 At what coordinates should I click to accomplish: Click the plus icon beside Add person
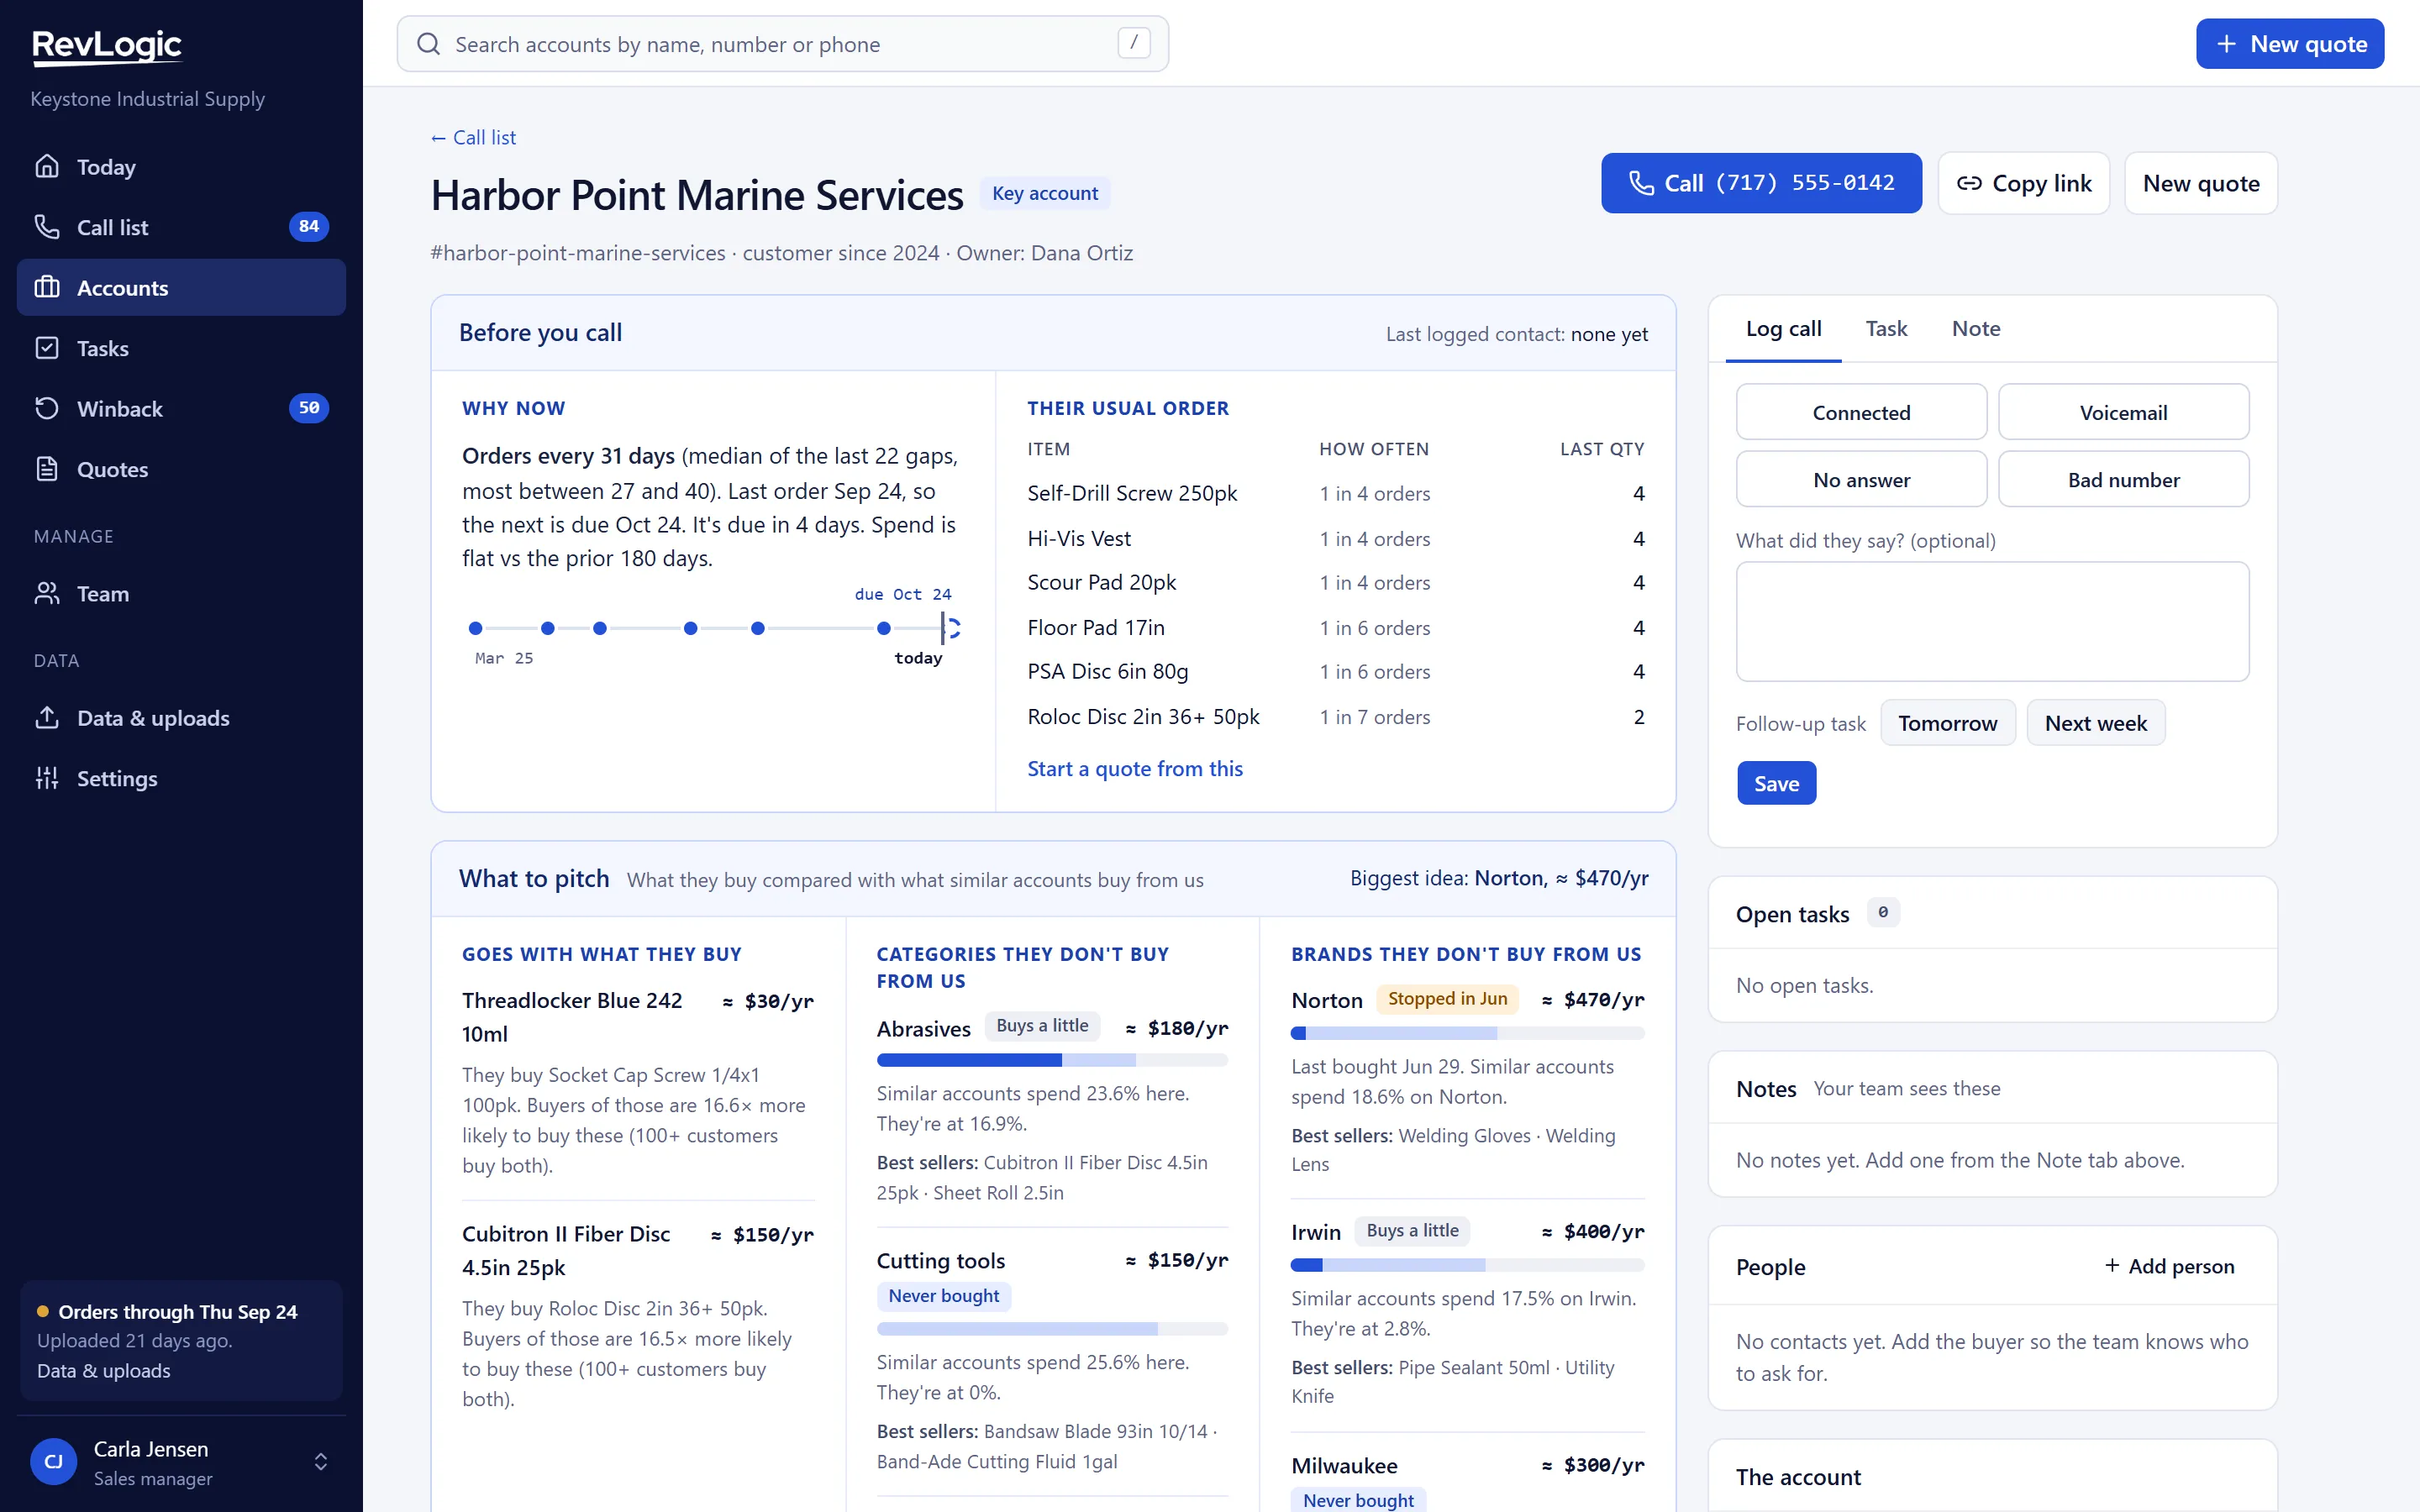2112,1266
